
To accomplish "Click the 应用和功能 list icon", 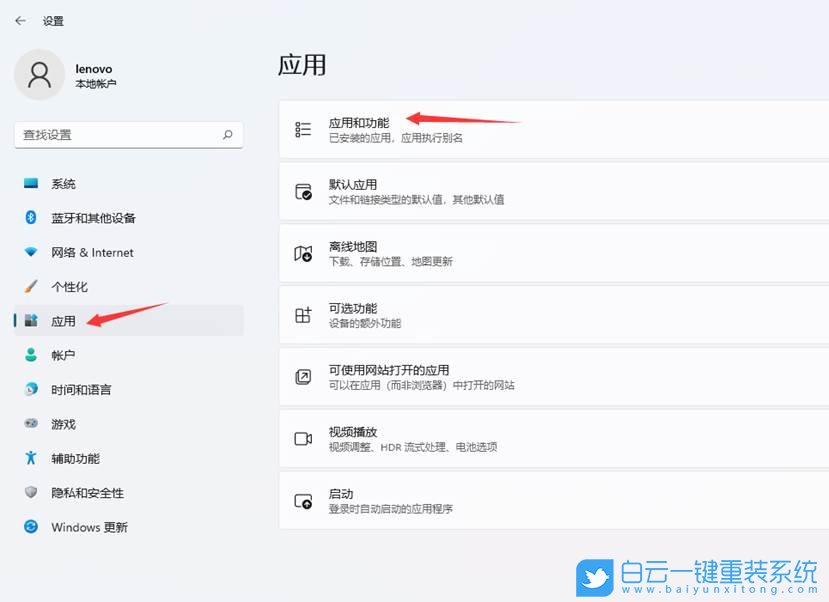I will [303, 127].
